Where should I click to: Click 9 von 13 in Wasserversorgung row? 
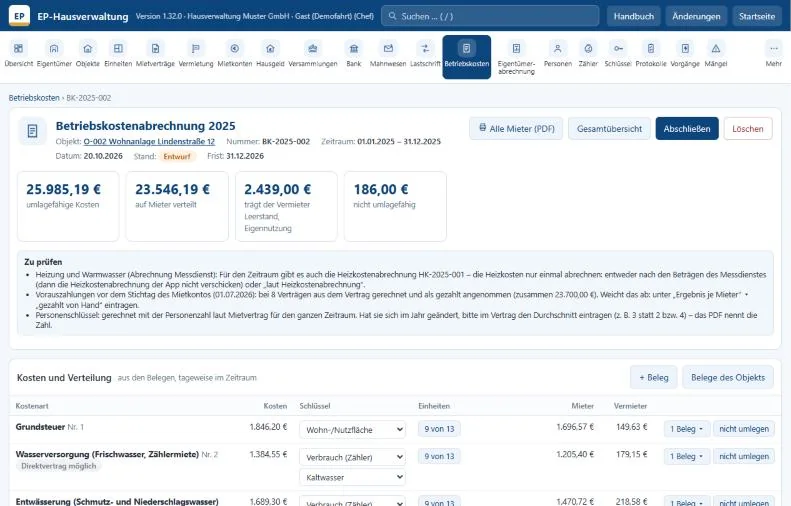coord(439,456)
